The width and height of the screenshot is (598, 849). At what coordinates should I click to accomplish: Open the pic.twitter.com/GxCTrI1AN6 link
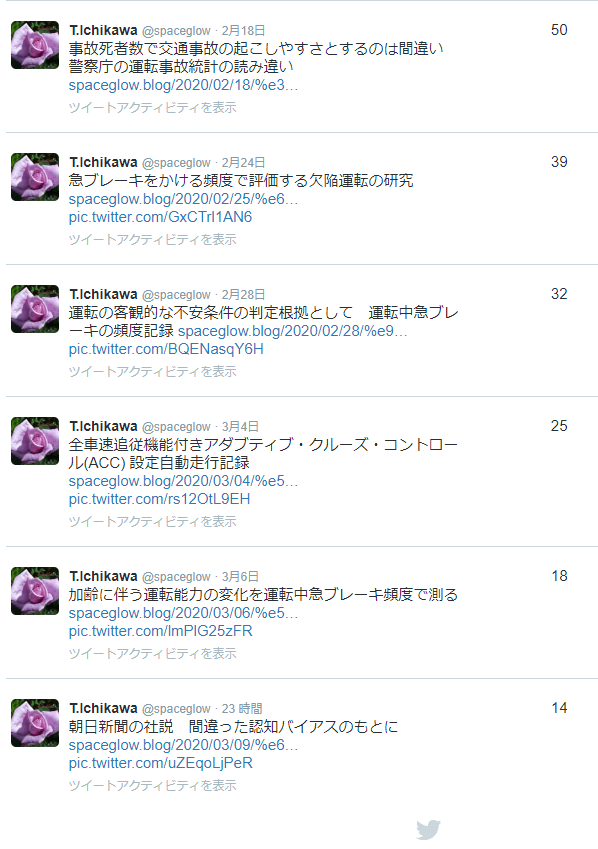point(160,217)
